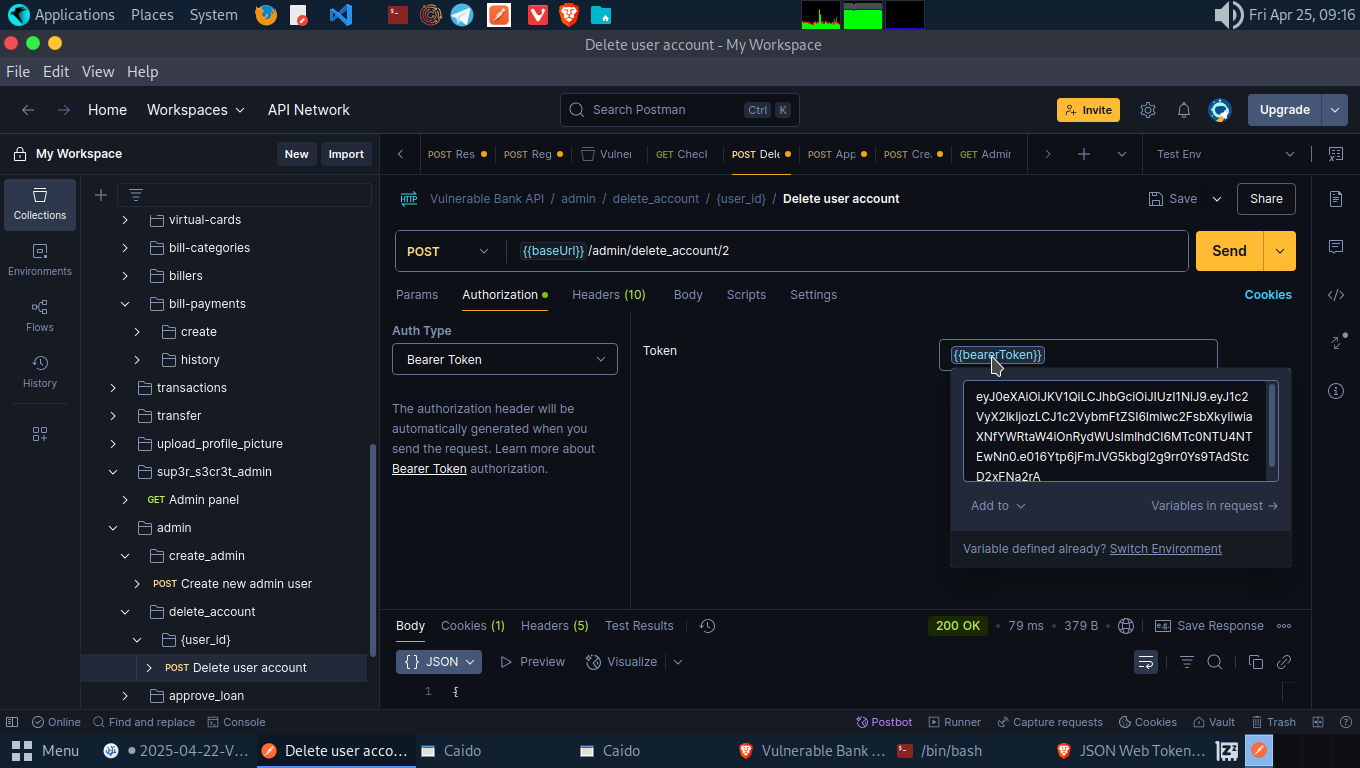The width and height of the screenshot is (1360, 768).
Task: Switch to the Scripts tab
Action: click(x=746, y=295)
